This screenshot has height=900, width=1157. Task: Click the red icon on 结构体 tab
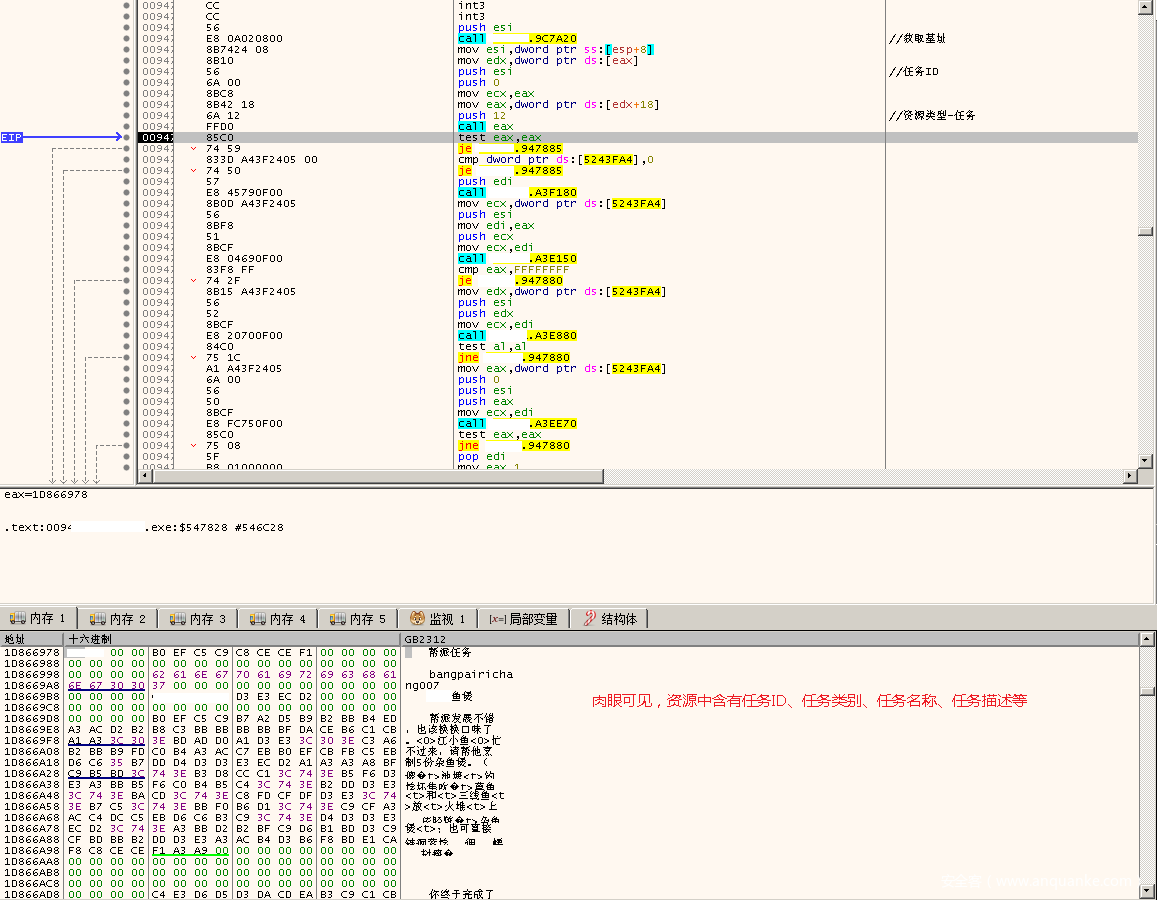click(x=589, y=619)
